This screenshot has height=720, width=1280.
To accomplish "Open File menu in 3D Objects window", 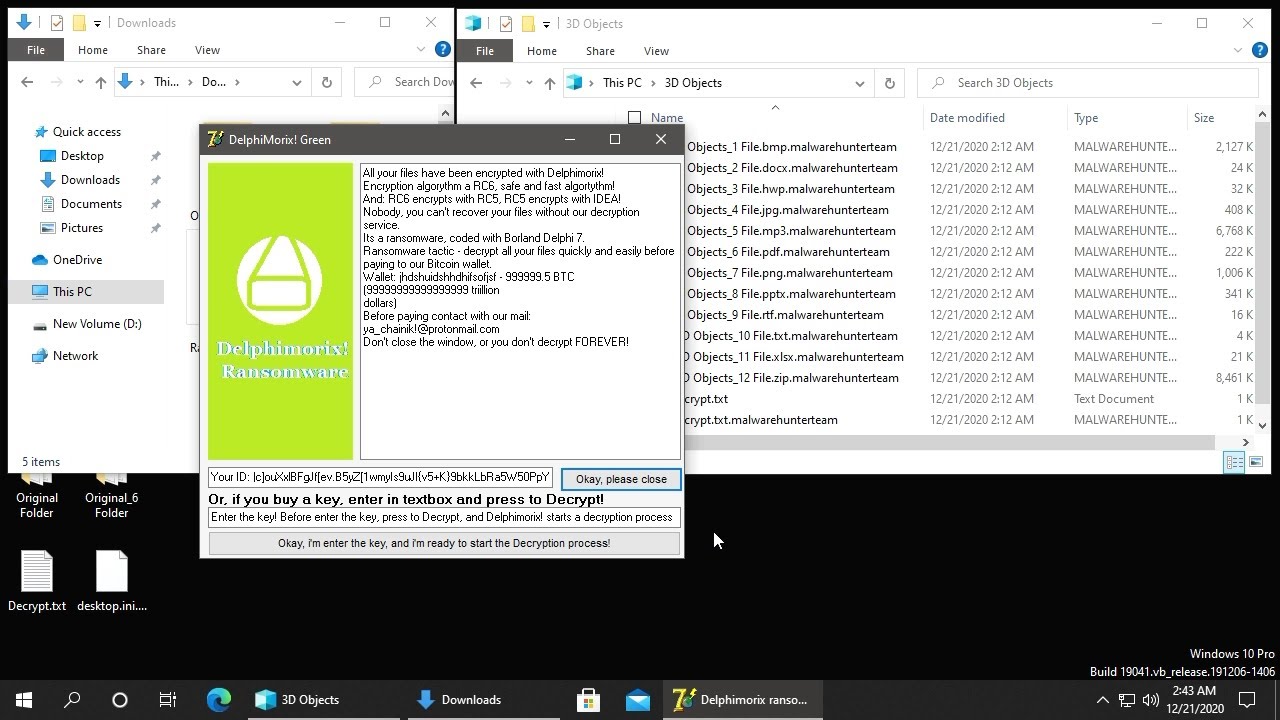I will coord(485,51).
